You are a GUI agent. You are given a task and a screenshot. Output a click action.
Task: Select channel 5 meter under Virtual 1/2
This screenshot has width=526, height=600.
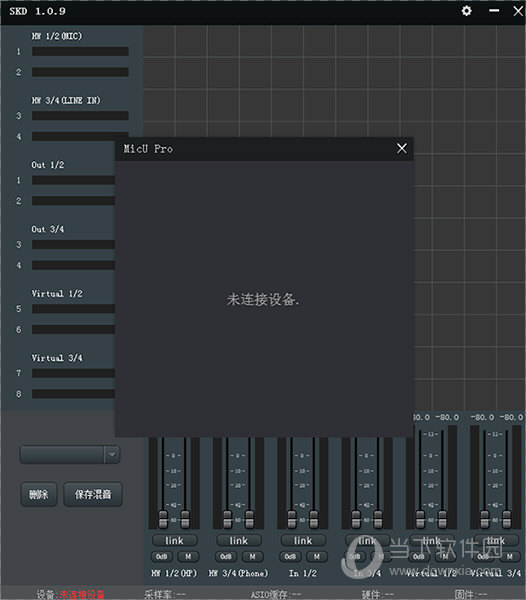click(73, 309)
